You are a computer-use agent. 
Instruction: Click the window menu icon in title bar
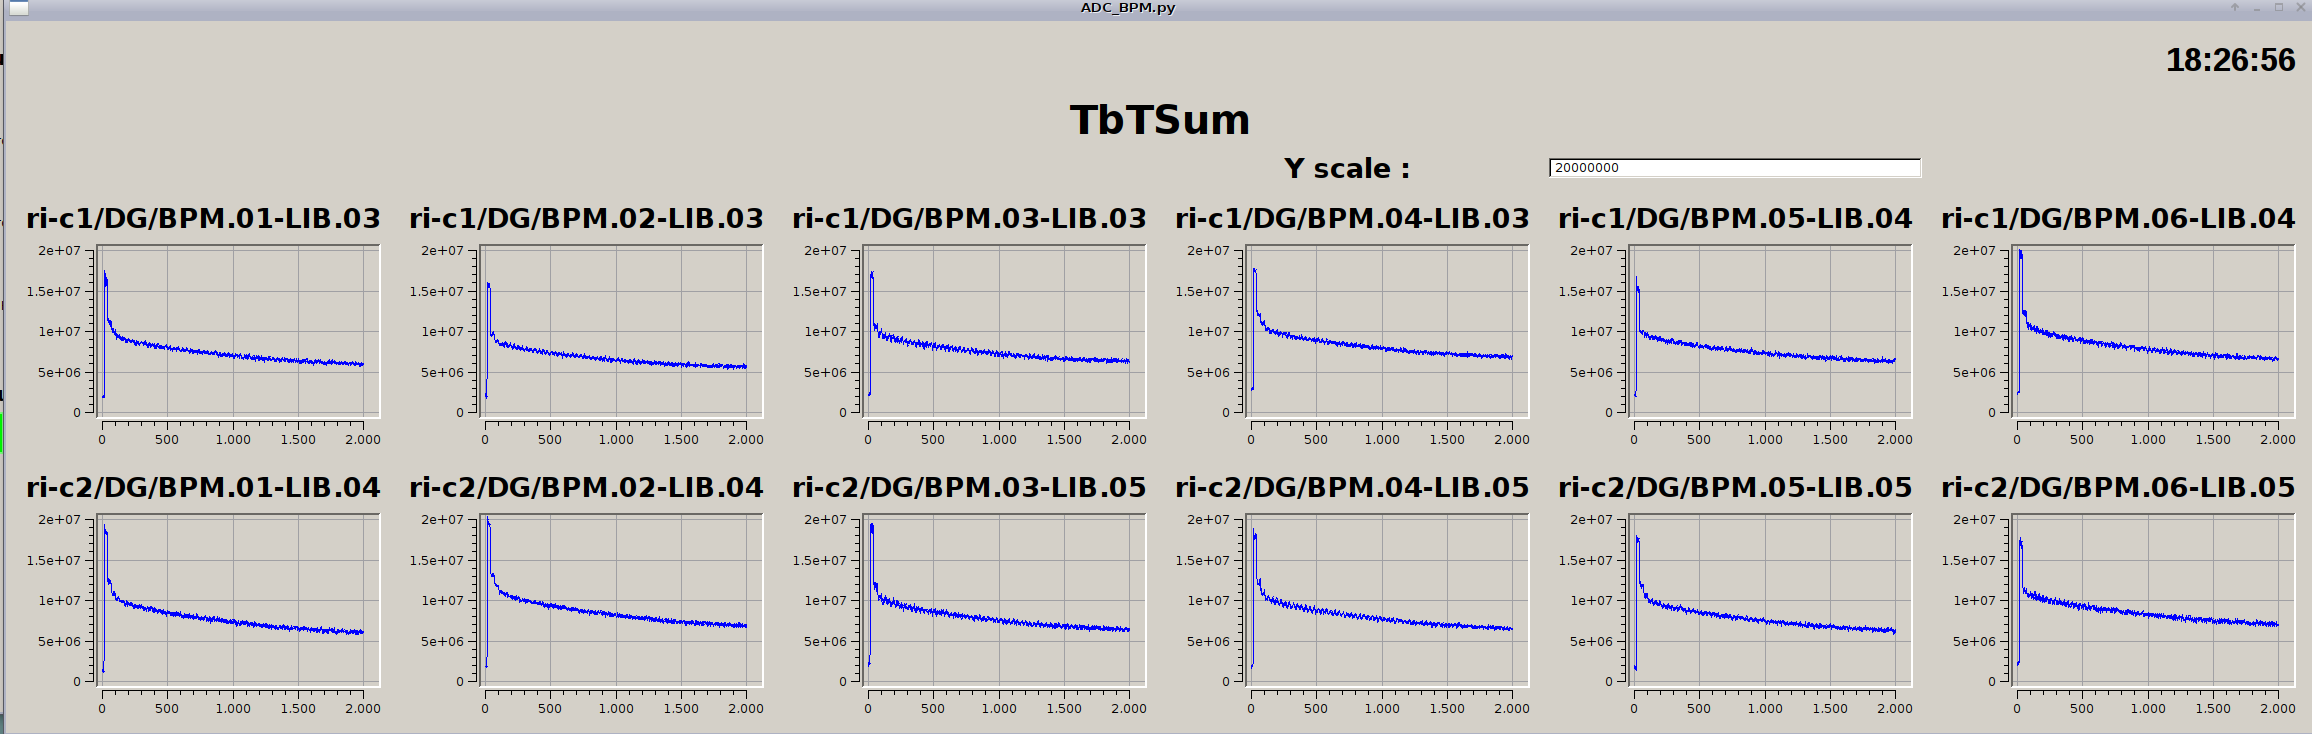tap(18, 9)
